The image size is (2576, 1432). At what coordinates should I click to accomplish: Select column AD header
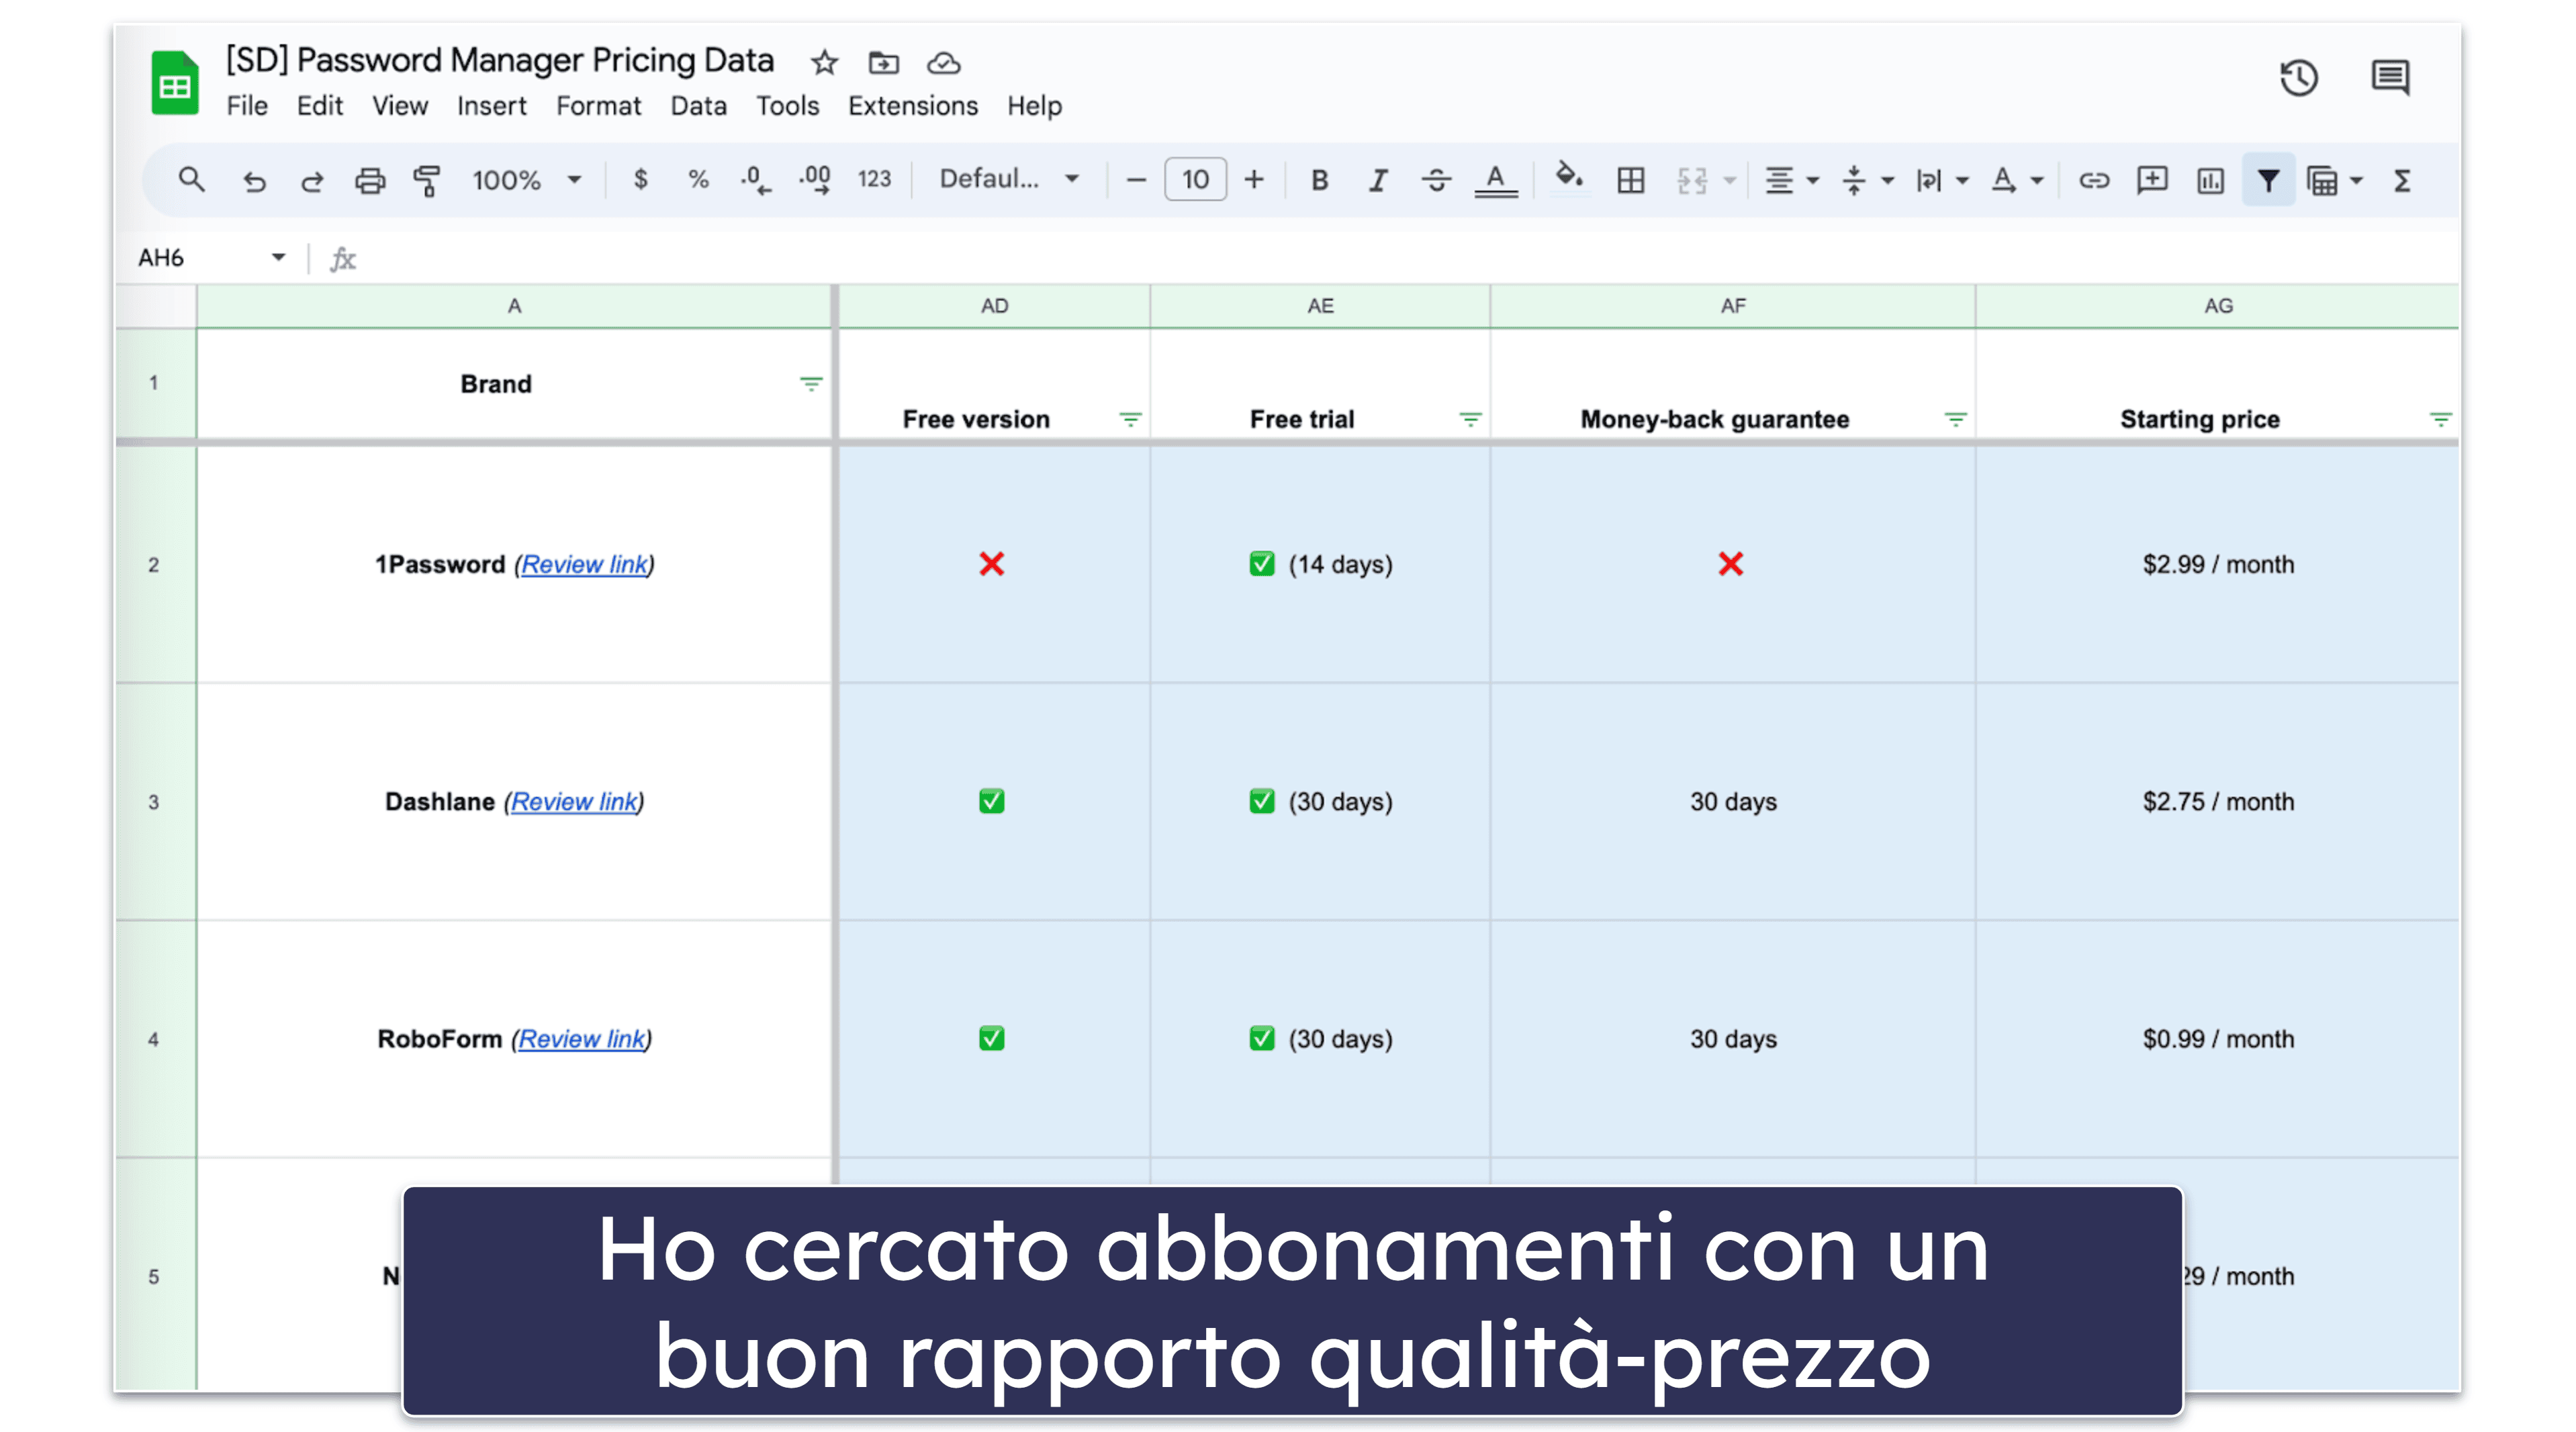pyautogui.click(x=994, y=306)
